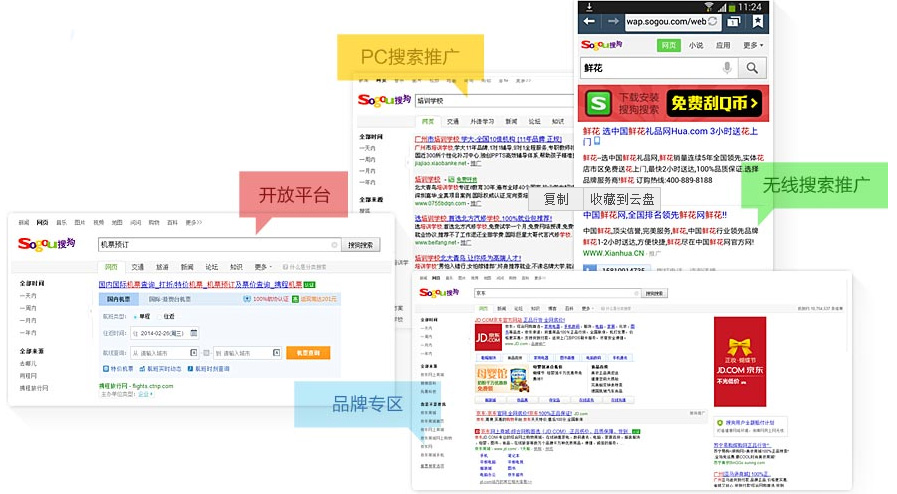The height and width of the screenshot is (494, 897).
Task: Tap the 免费刮Q币 banner button
Action: (714, 103)
